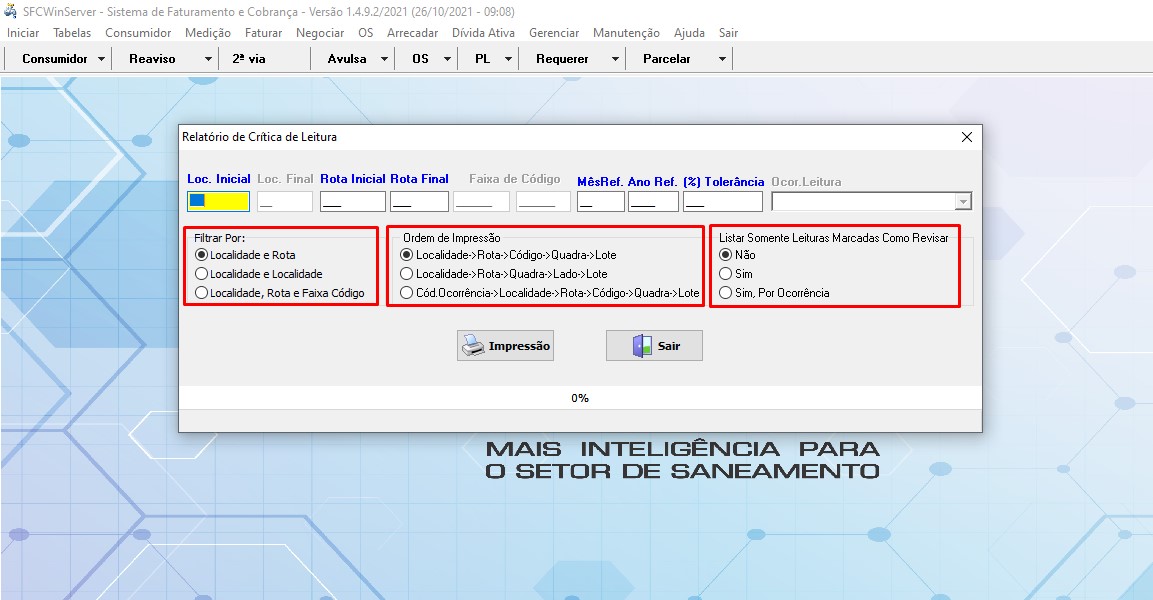Screen dimensions: 1153x600
Task: Select 'Localidade, Rota e Faixa Código' filter
Action: (x=202, y=293)
